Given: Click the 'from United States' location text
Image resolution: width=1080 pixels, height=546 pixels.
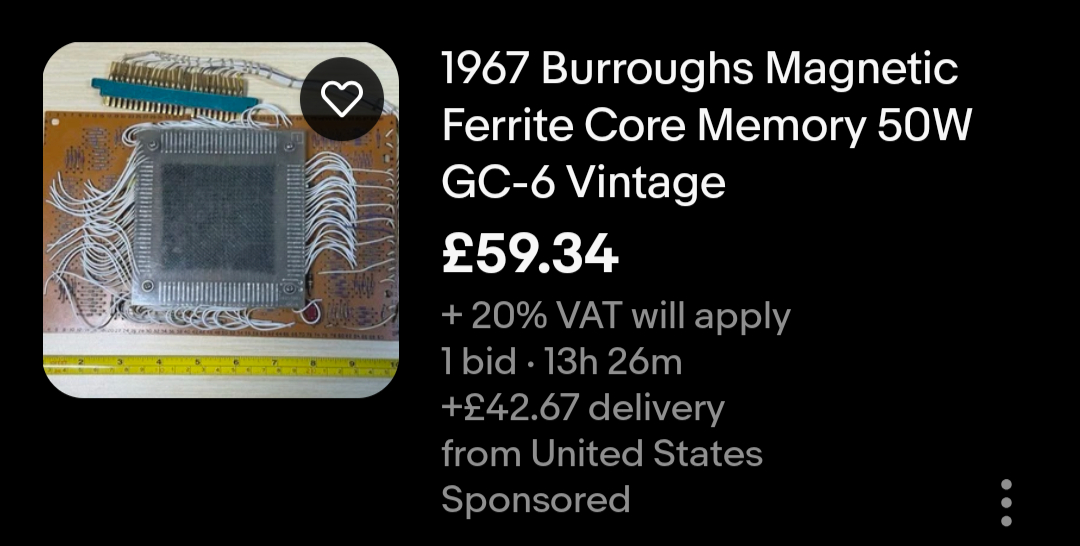Looking at the screenshot, I should tap(602, 453).
